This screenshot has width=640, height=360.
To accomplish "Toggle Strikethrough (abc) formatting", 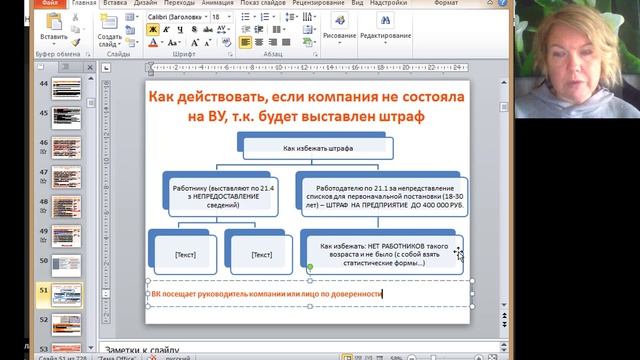I will click(x=208, y=29).
